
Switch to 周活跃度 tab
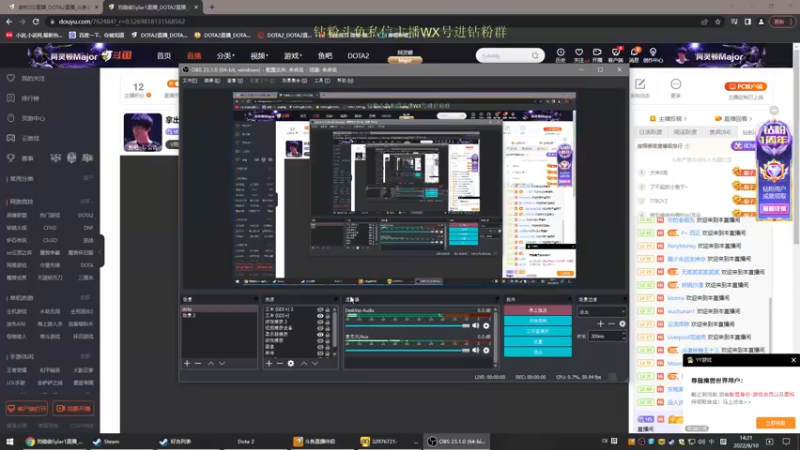point(685,132)
